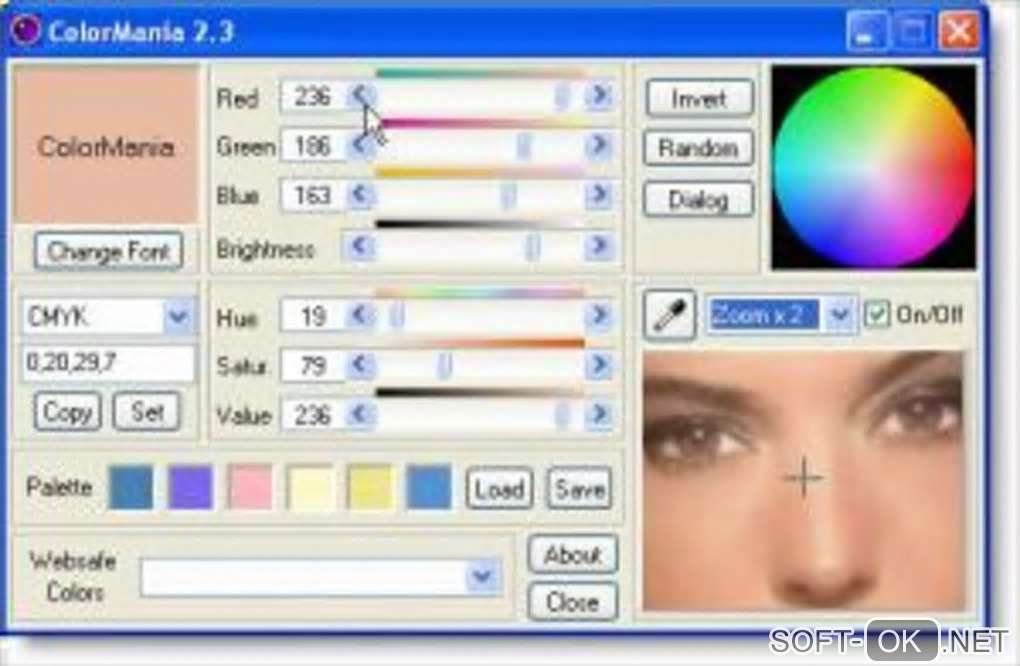Click the Brightness slider left arrow
This screenshot has height=666, width=1020.
pos(360,246)
